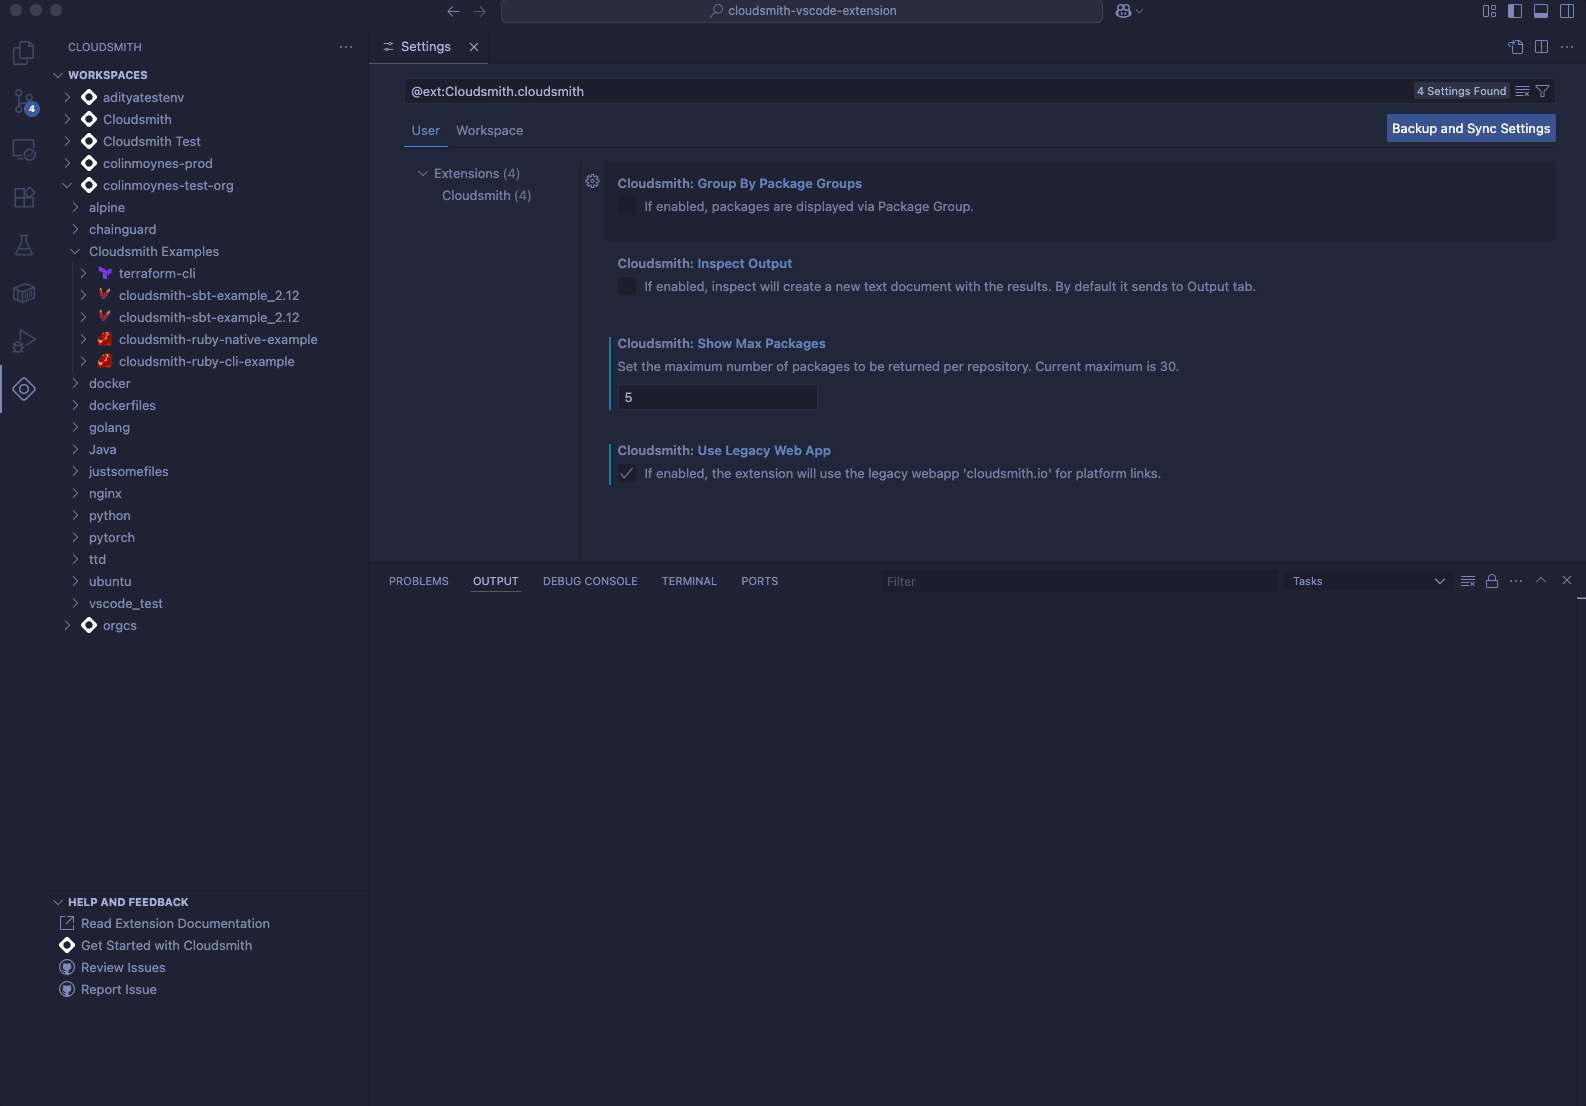Collapse the Workspaces section
Image resolution: width=1586 pixels, height=1106 pixels.
tap(58, 75)
